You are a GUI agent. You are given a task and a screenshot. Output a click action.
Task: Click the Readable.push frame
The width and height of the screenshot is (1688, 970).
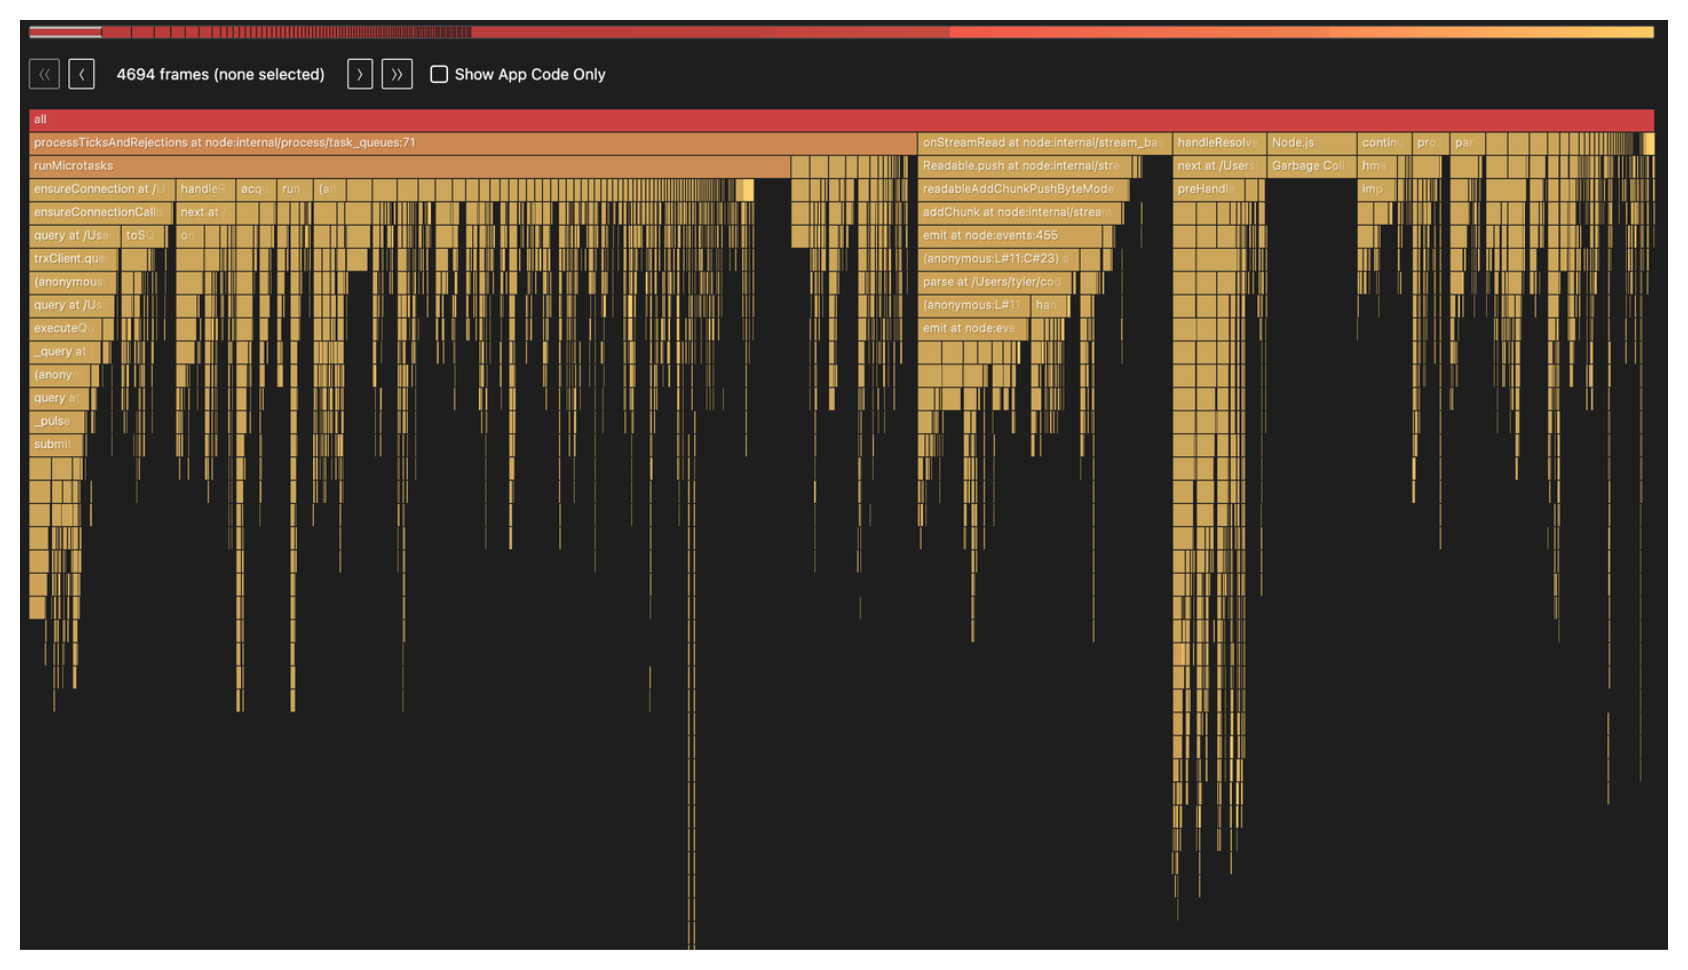[1024, 166]
